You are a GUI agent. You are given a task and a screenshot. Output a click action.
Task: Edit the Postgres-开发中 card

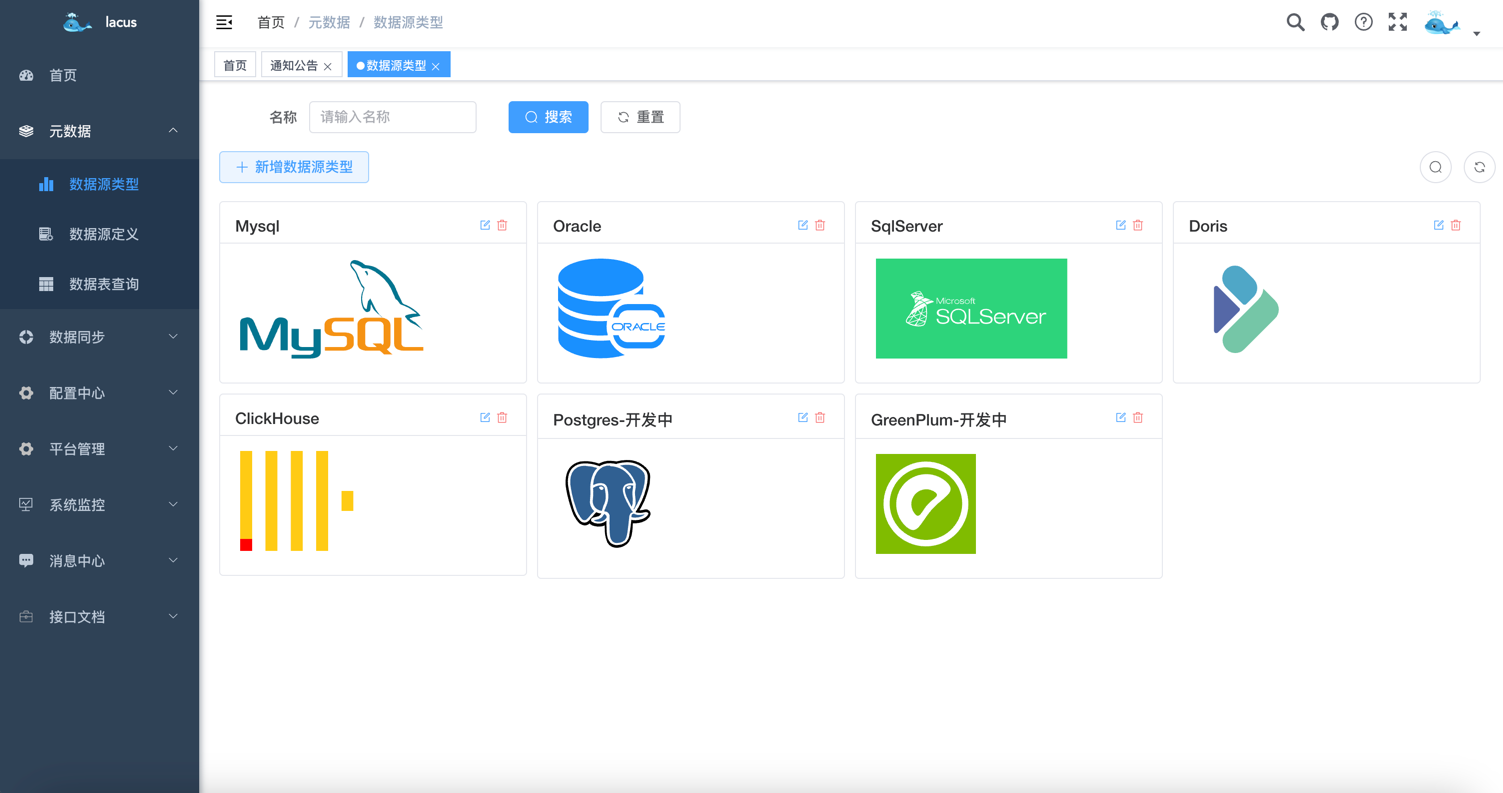pos(803,417)
